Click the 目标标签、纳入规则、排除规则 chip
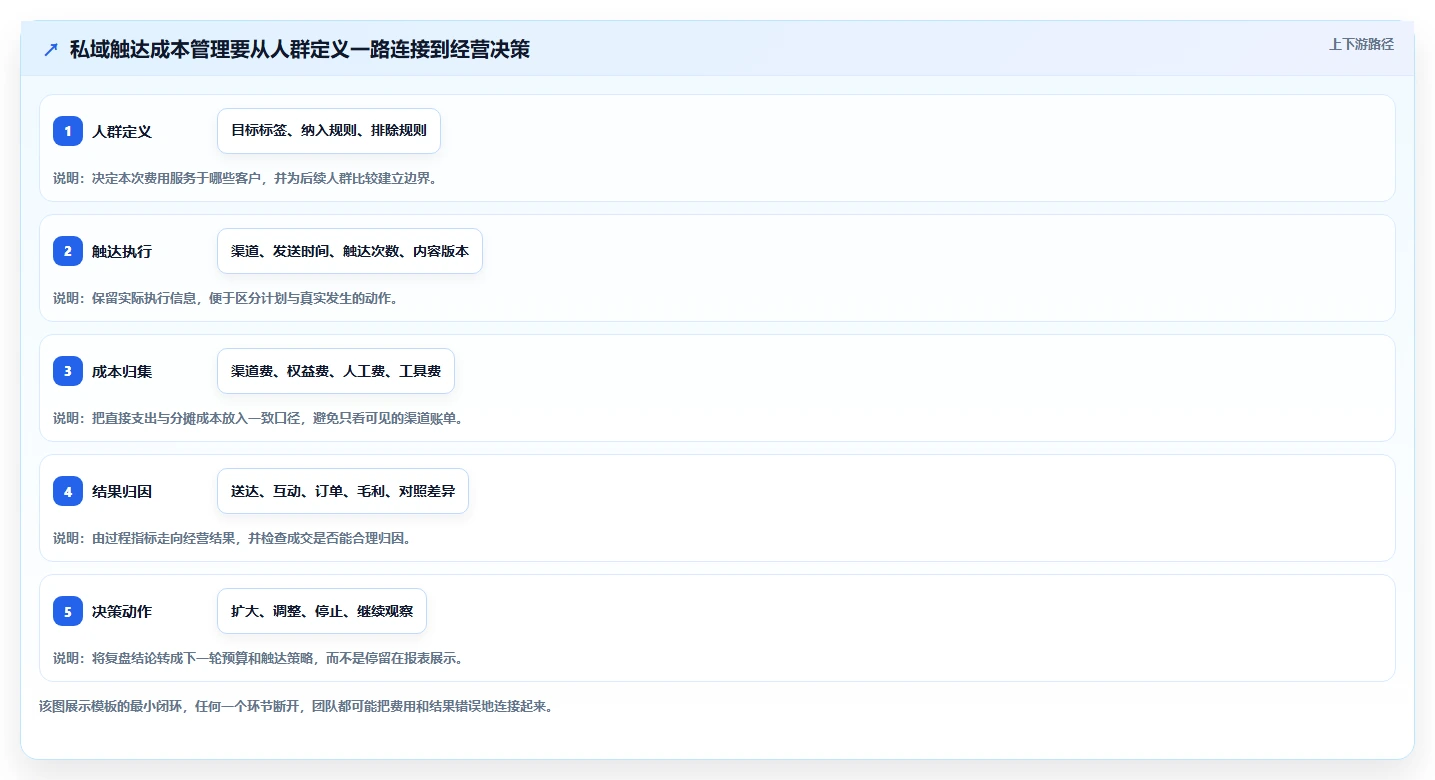This screenshot has width=1435, height=780. 329,131
